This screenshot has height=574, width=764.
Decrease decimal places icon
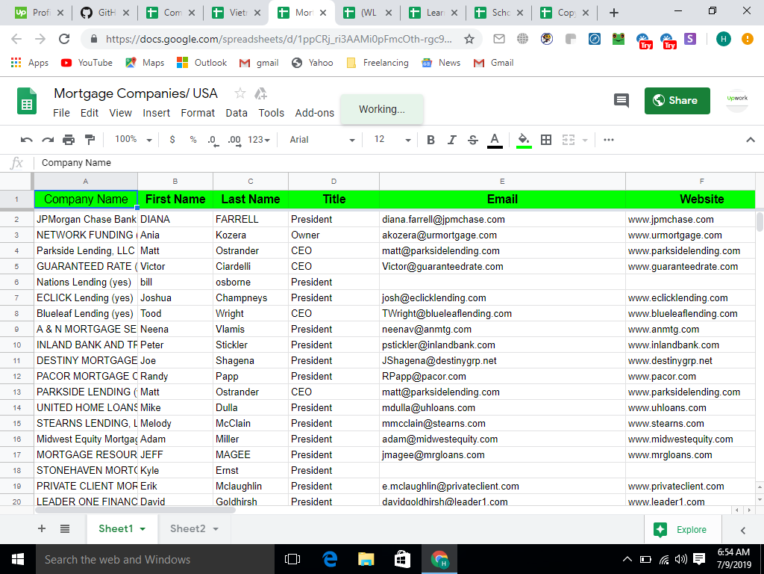(212, 140)
